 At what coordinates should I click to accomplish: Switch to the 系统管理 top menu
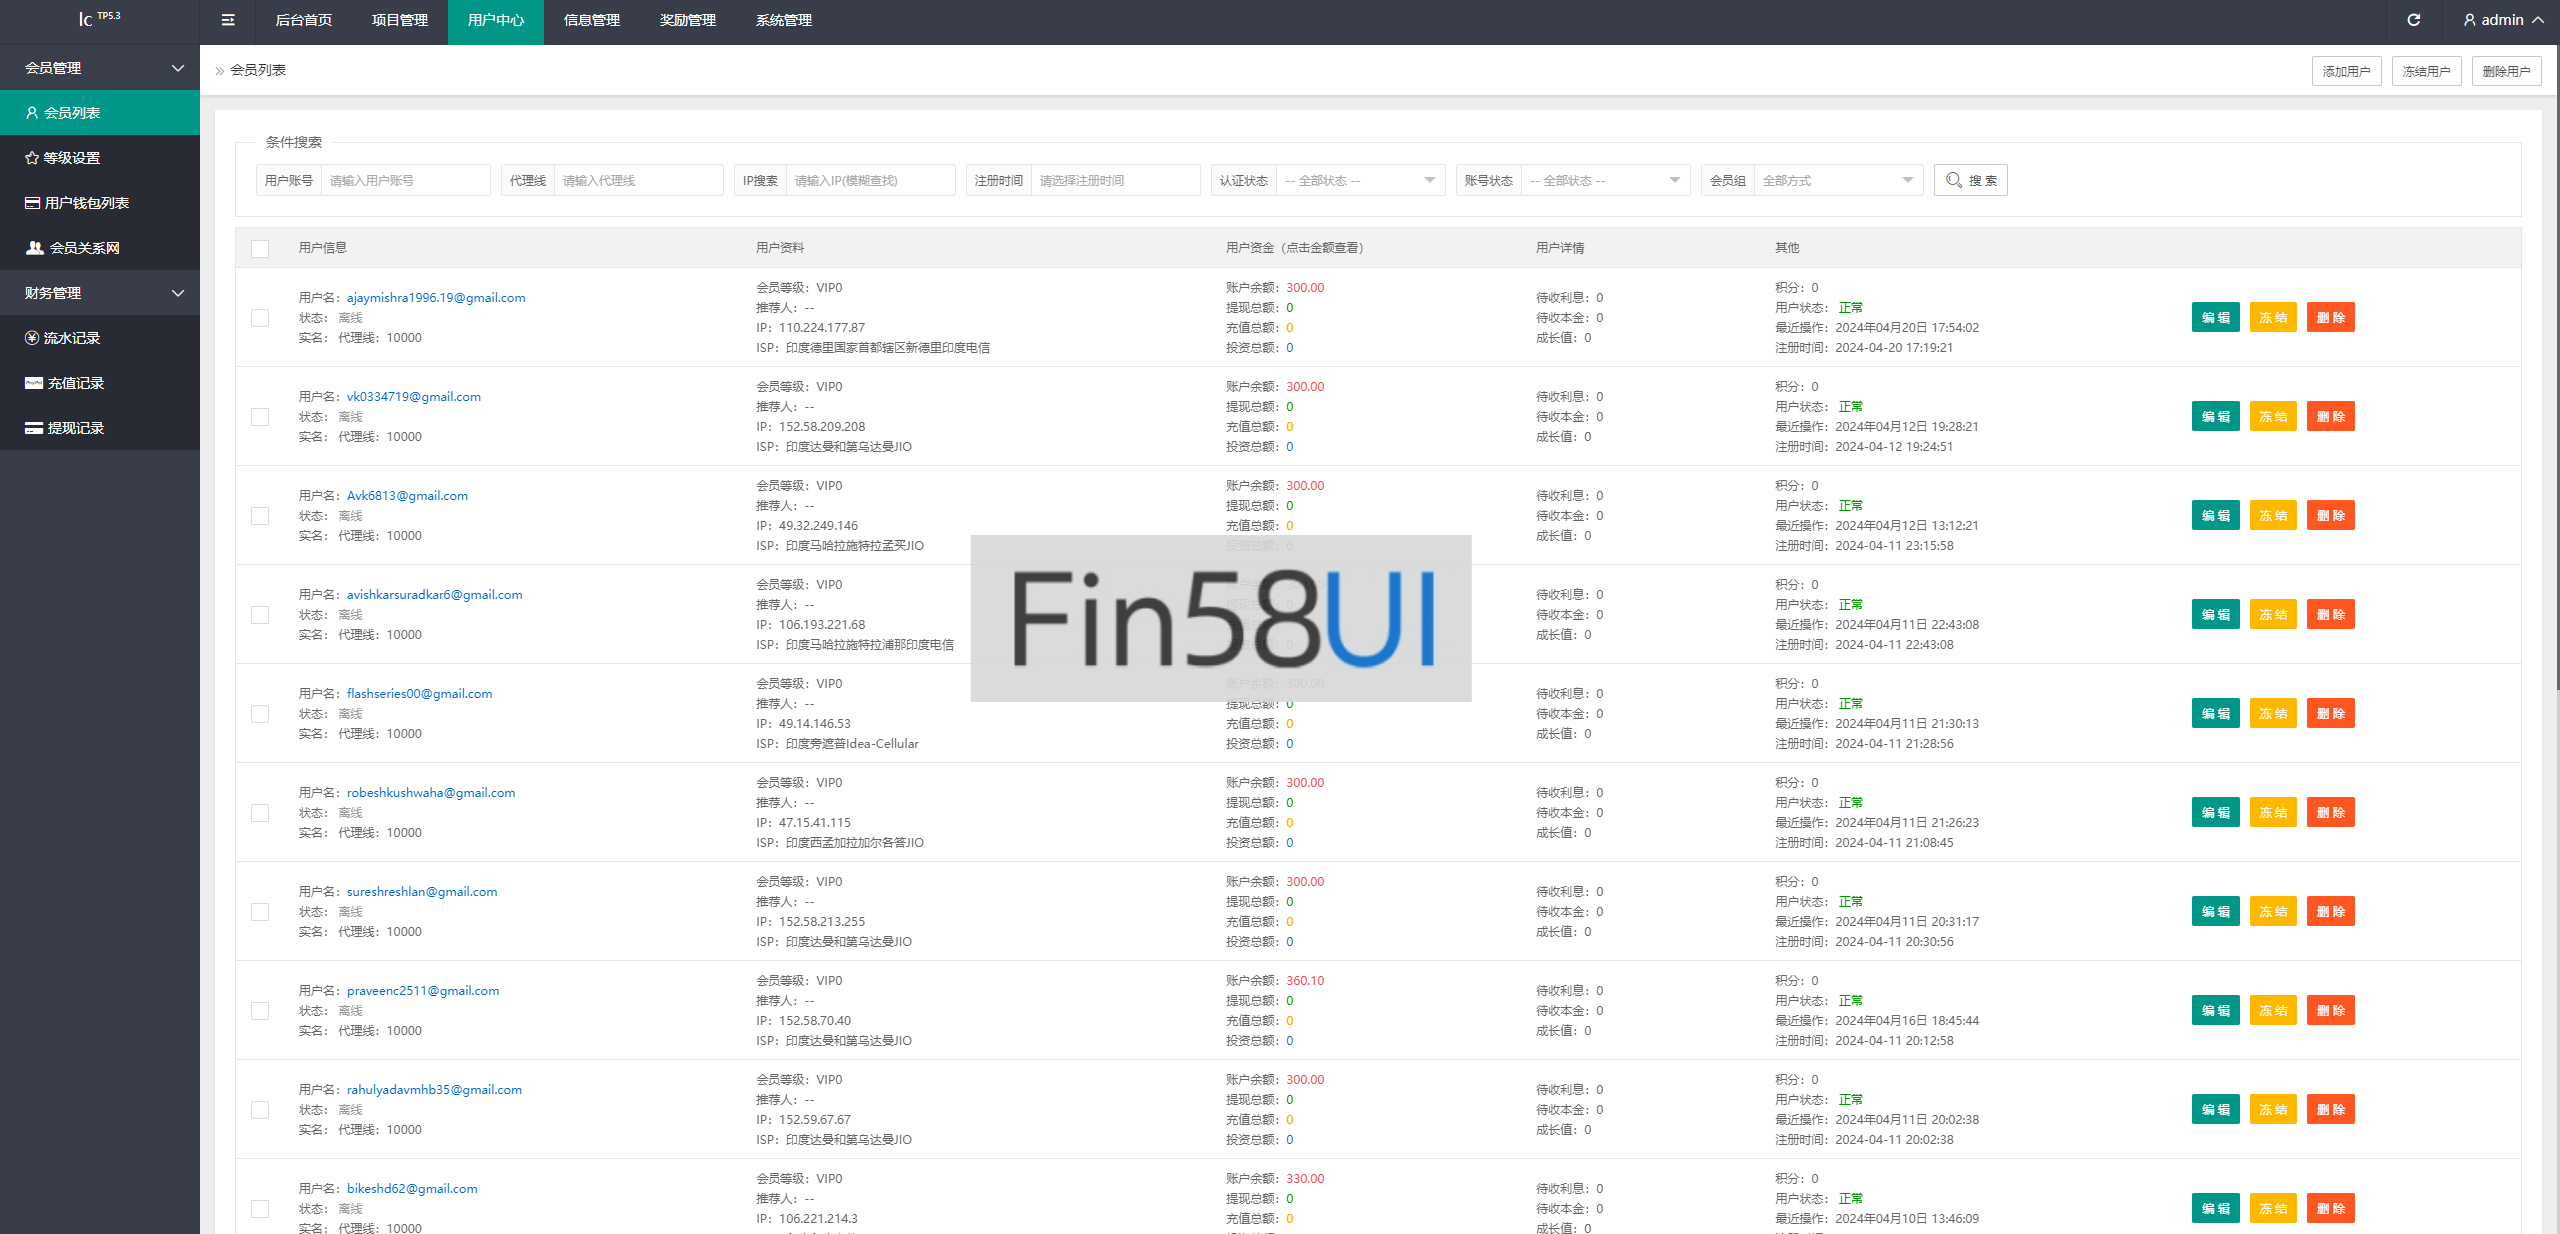pos(783,20)
